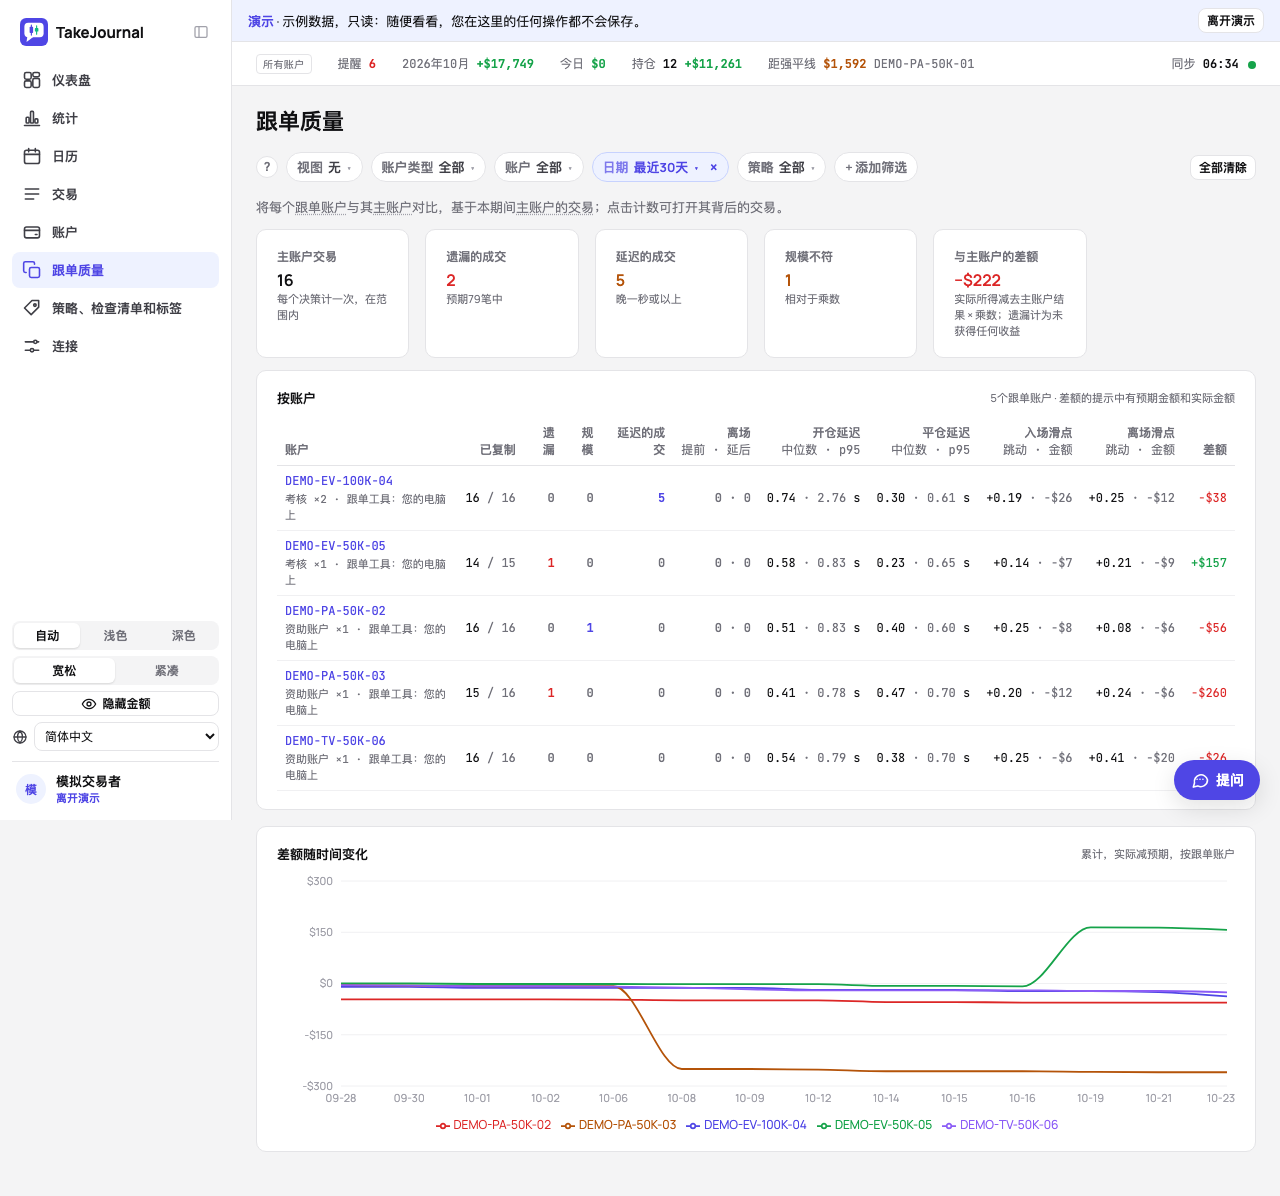Image resolution: width=1280 pixels, height=1196 pixels.
Task: Click 添加筛选 add filter button
Action: [x=876, y=167]
